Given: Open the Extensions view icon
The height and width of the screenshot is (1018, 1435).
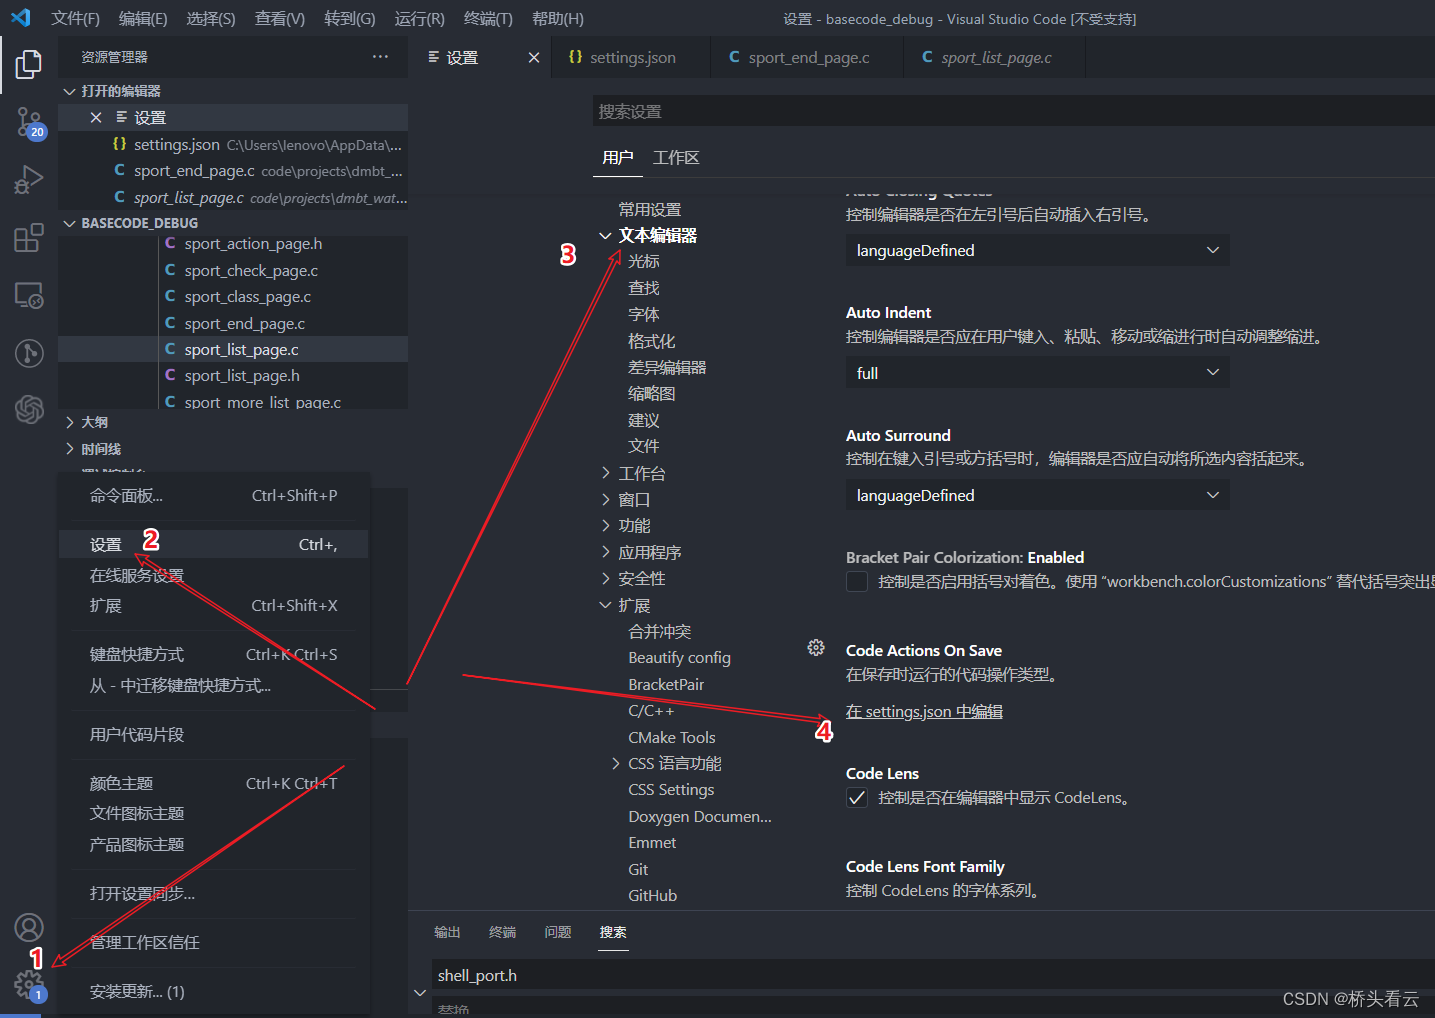Looking at the screenshot, I should [x=29, y=238].
